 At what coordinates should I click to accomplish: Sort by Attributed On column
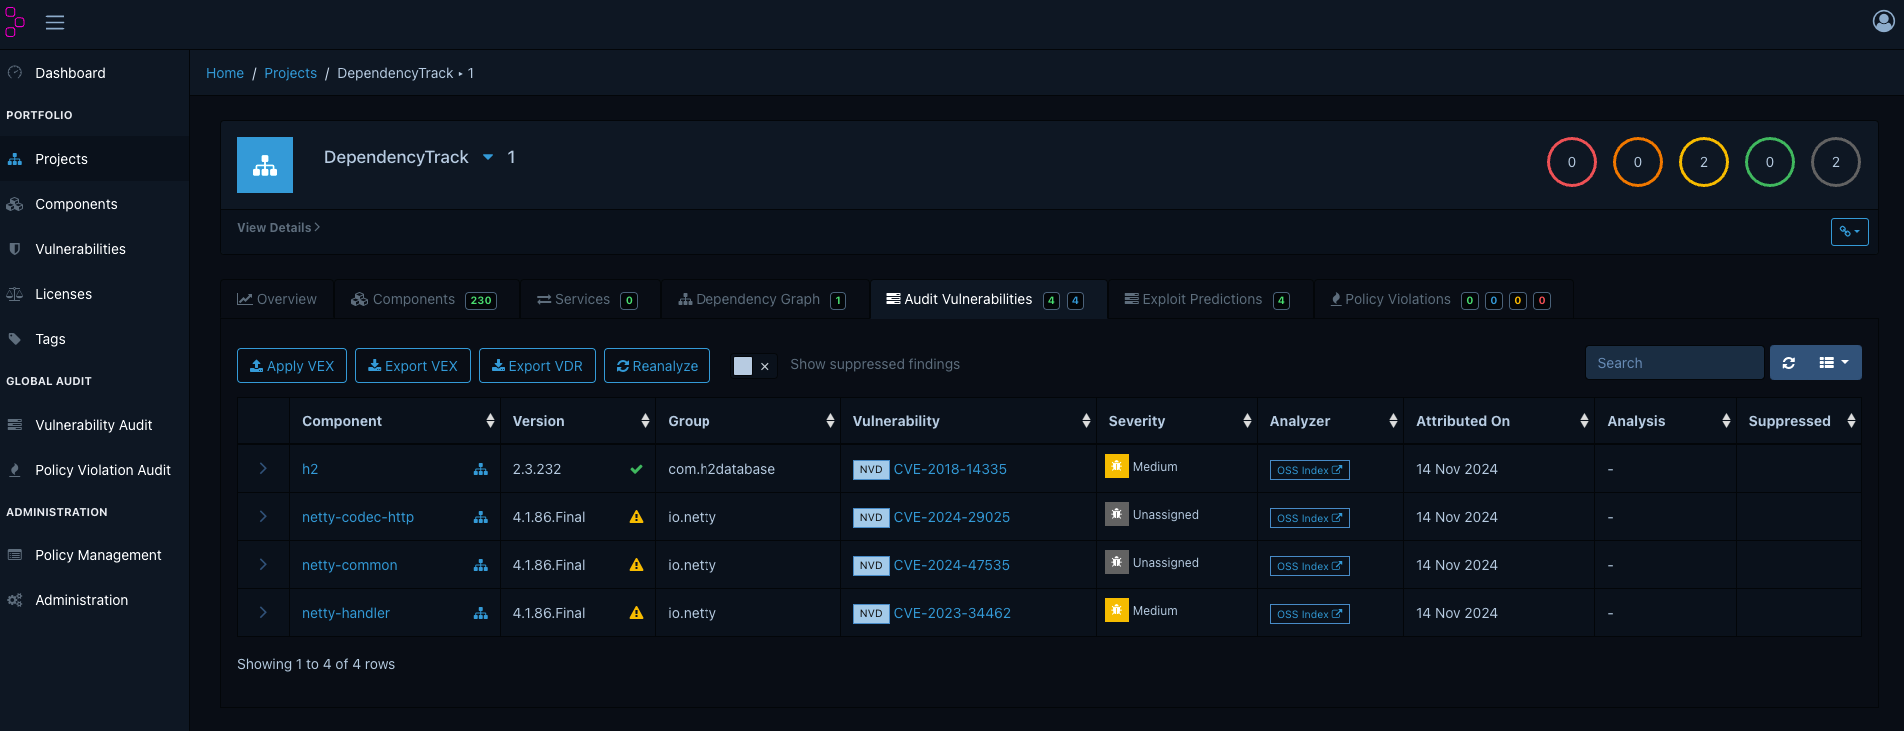1499,421
